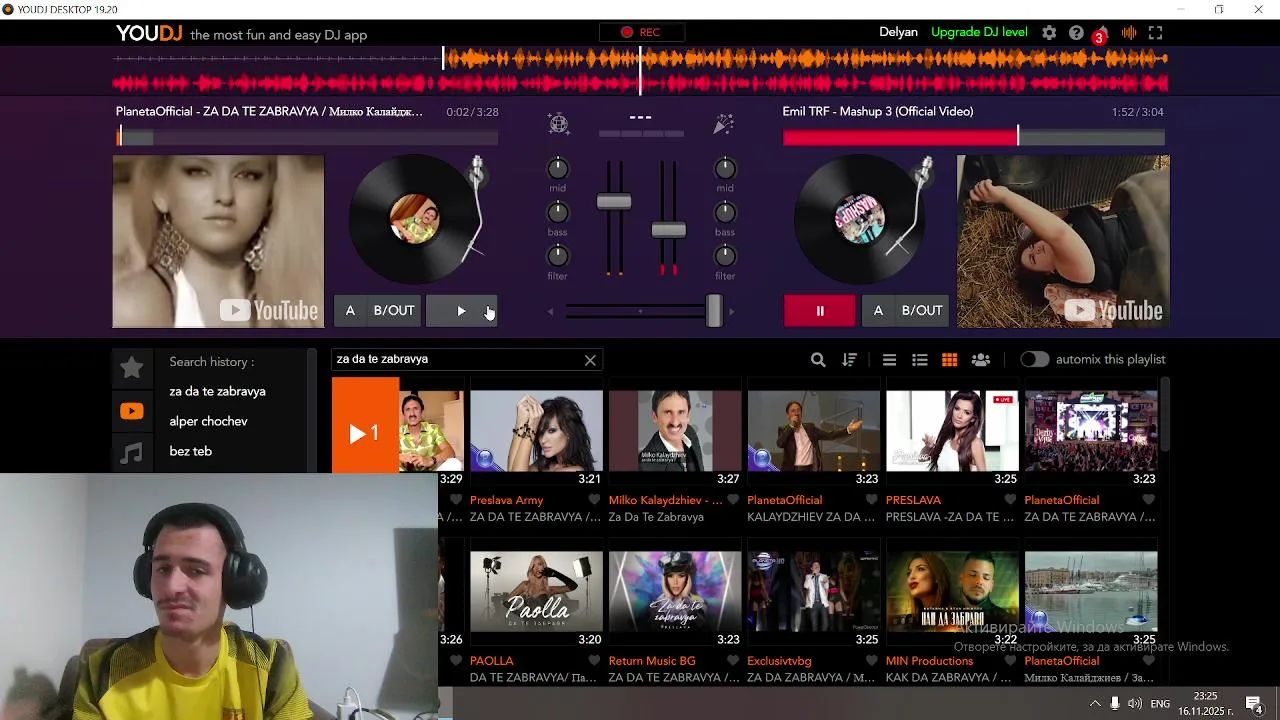The height and width of the screenshot is (720, 1280).
Task: Seek in left deck progress bar
Action: coord(306,137)
